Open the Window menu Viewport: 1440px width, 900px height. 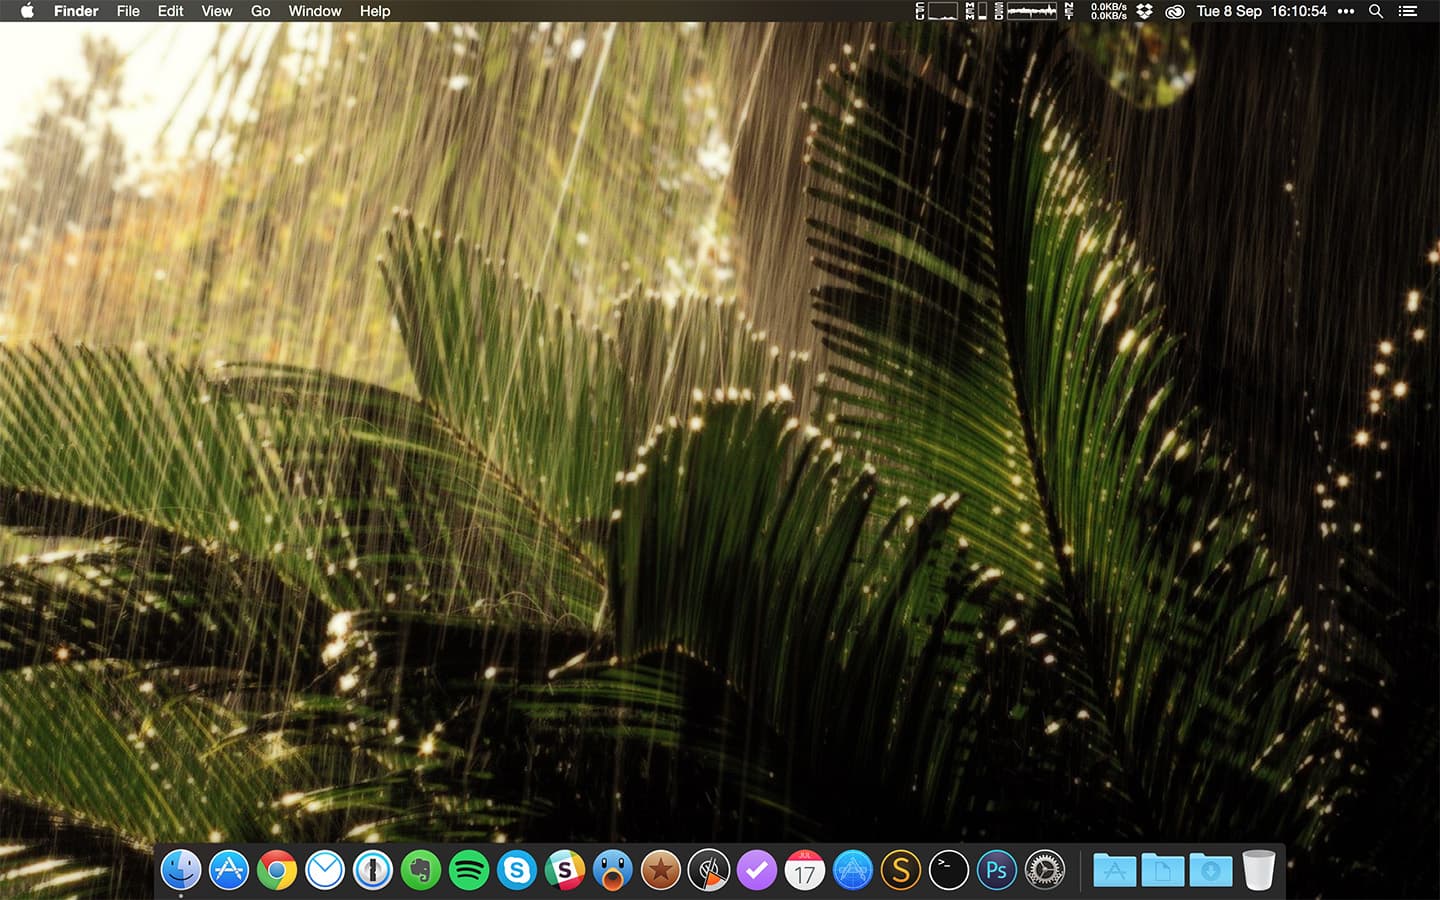tap(314, 11)
